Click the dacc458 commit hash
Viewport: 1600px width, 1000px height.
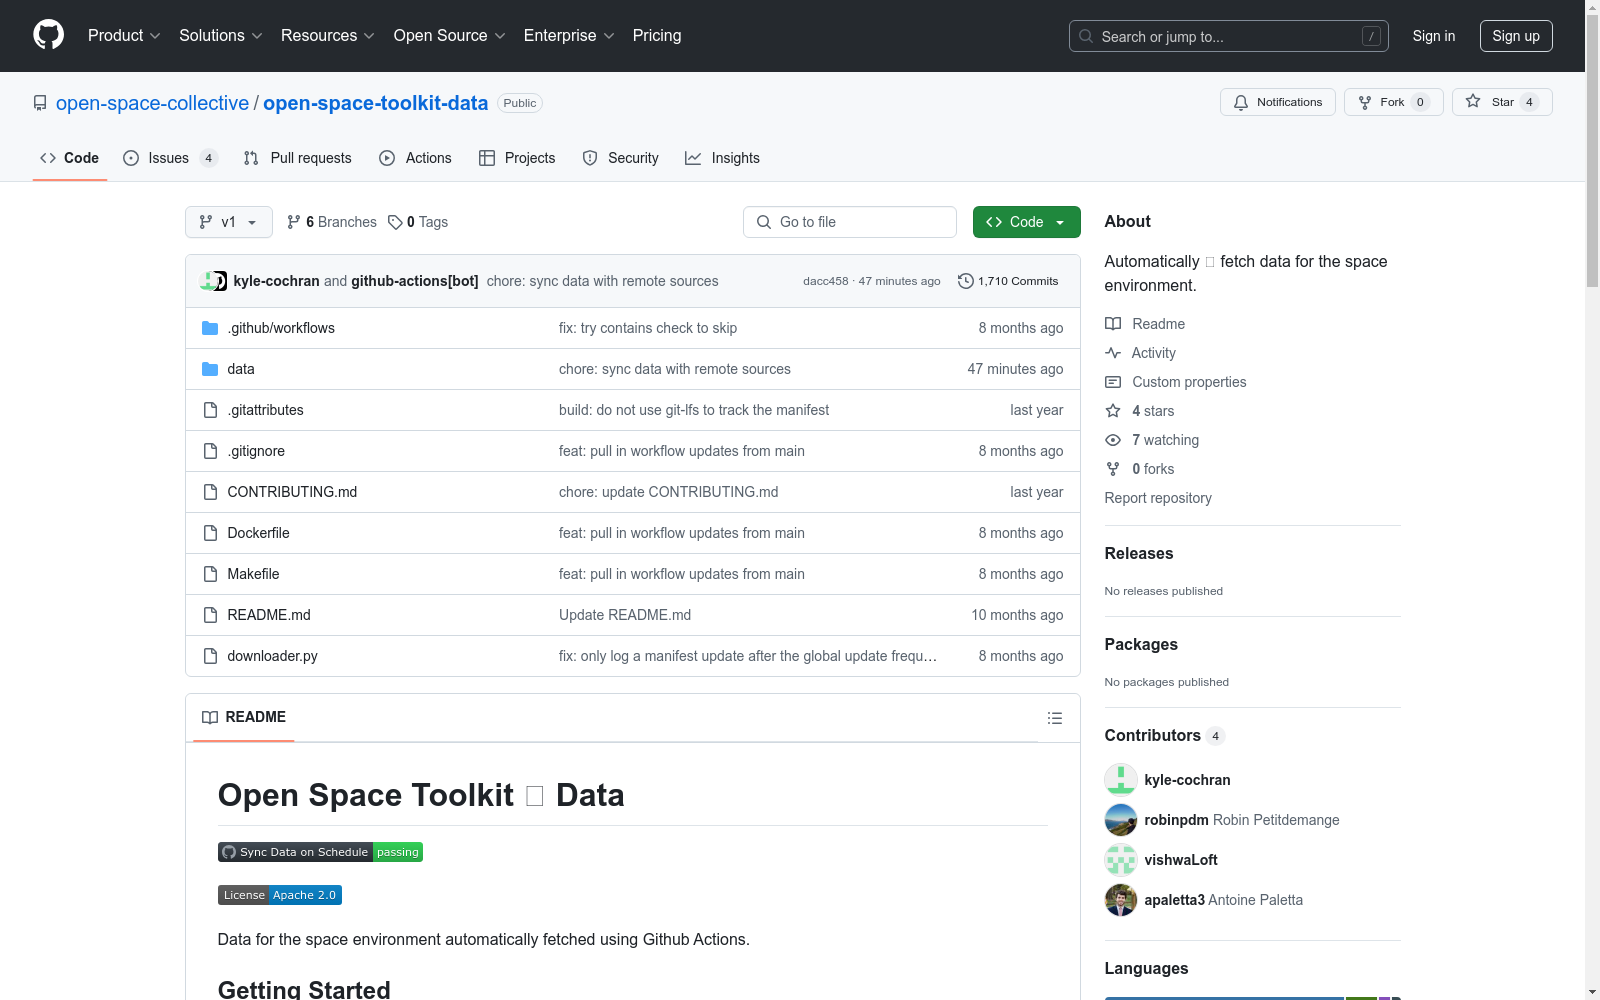click(825, 281)
